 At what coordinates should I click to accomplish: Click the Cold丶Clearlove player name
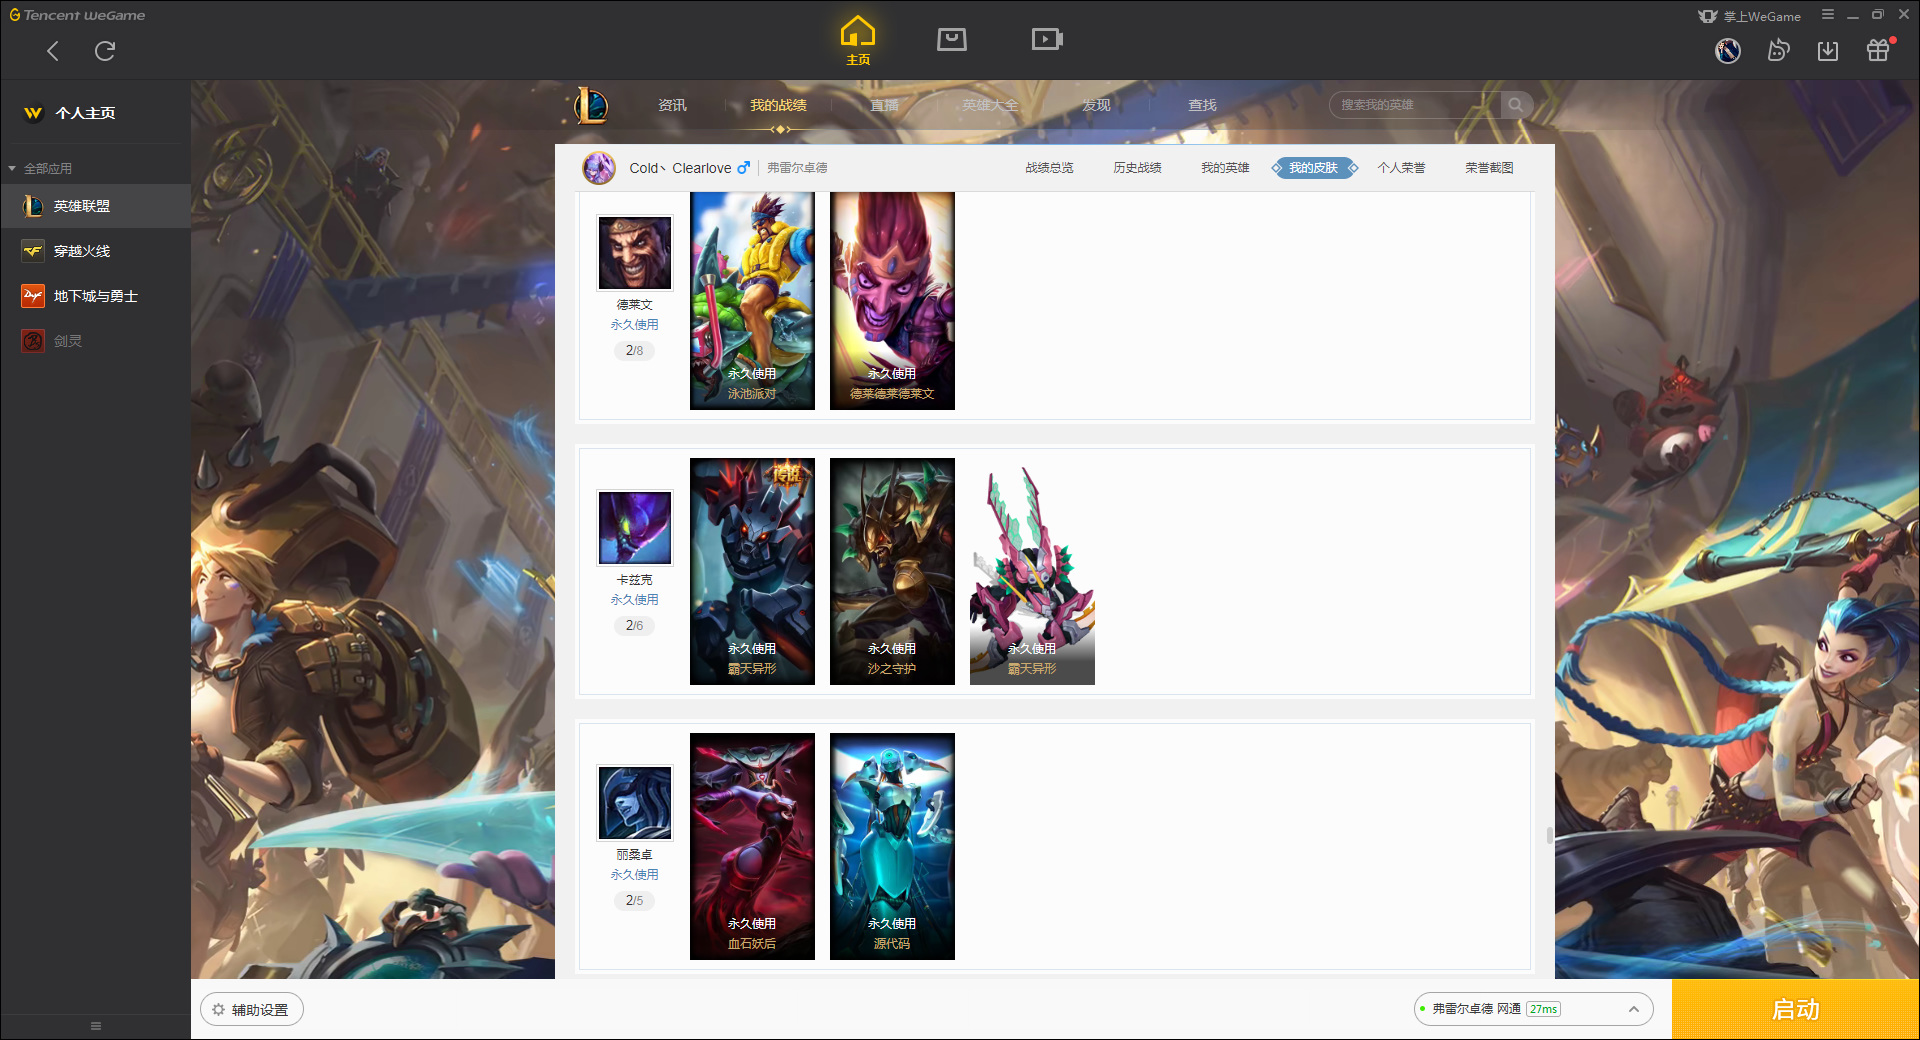pos(680,168)
